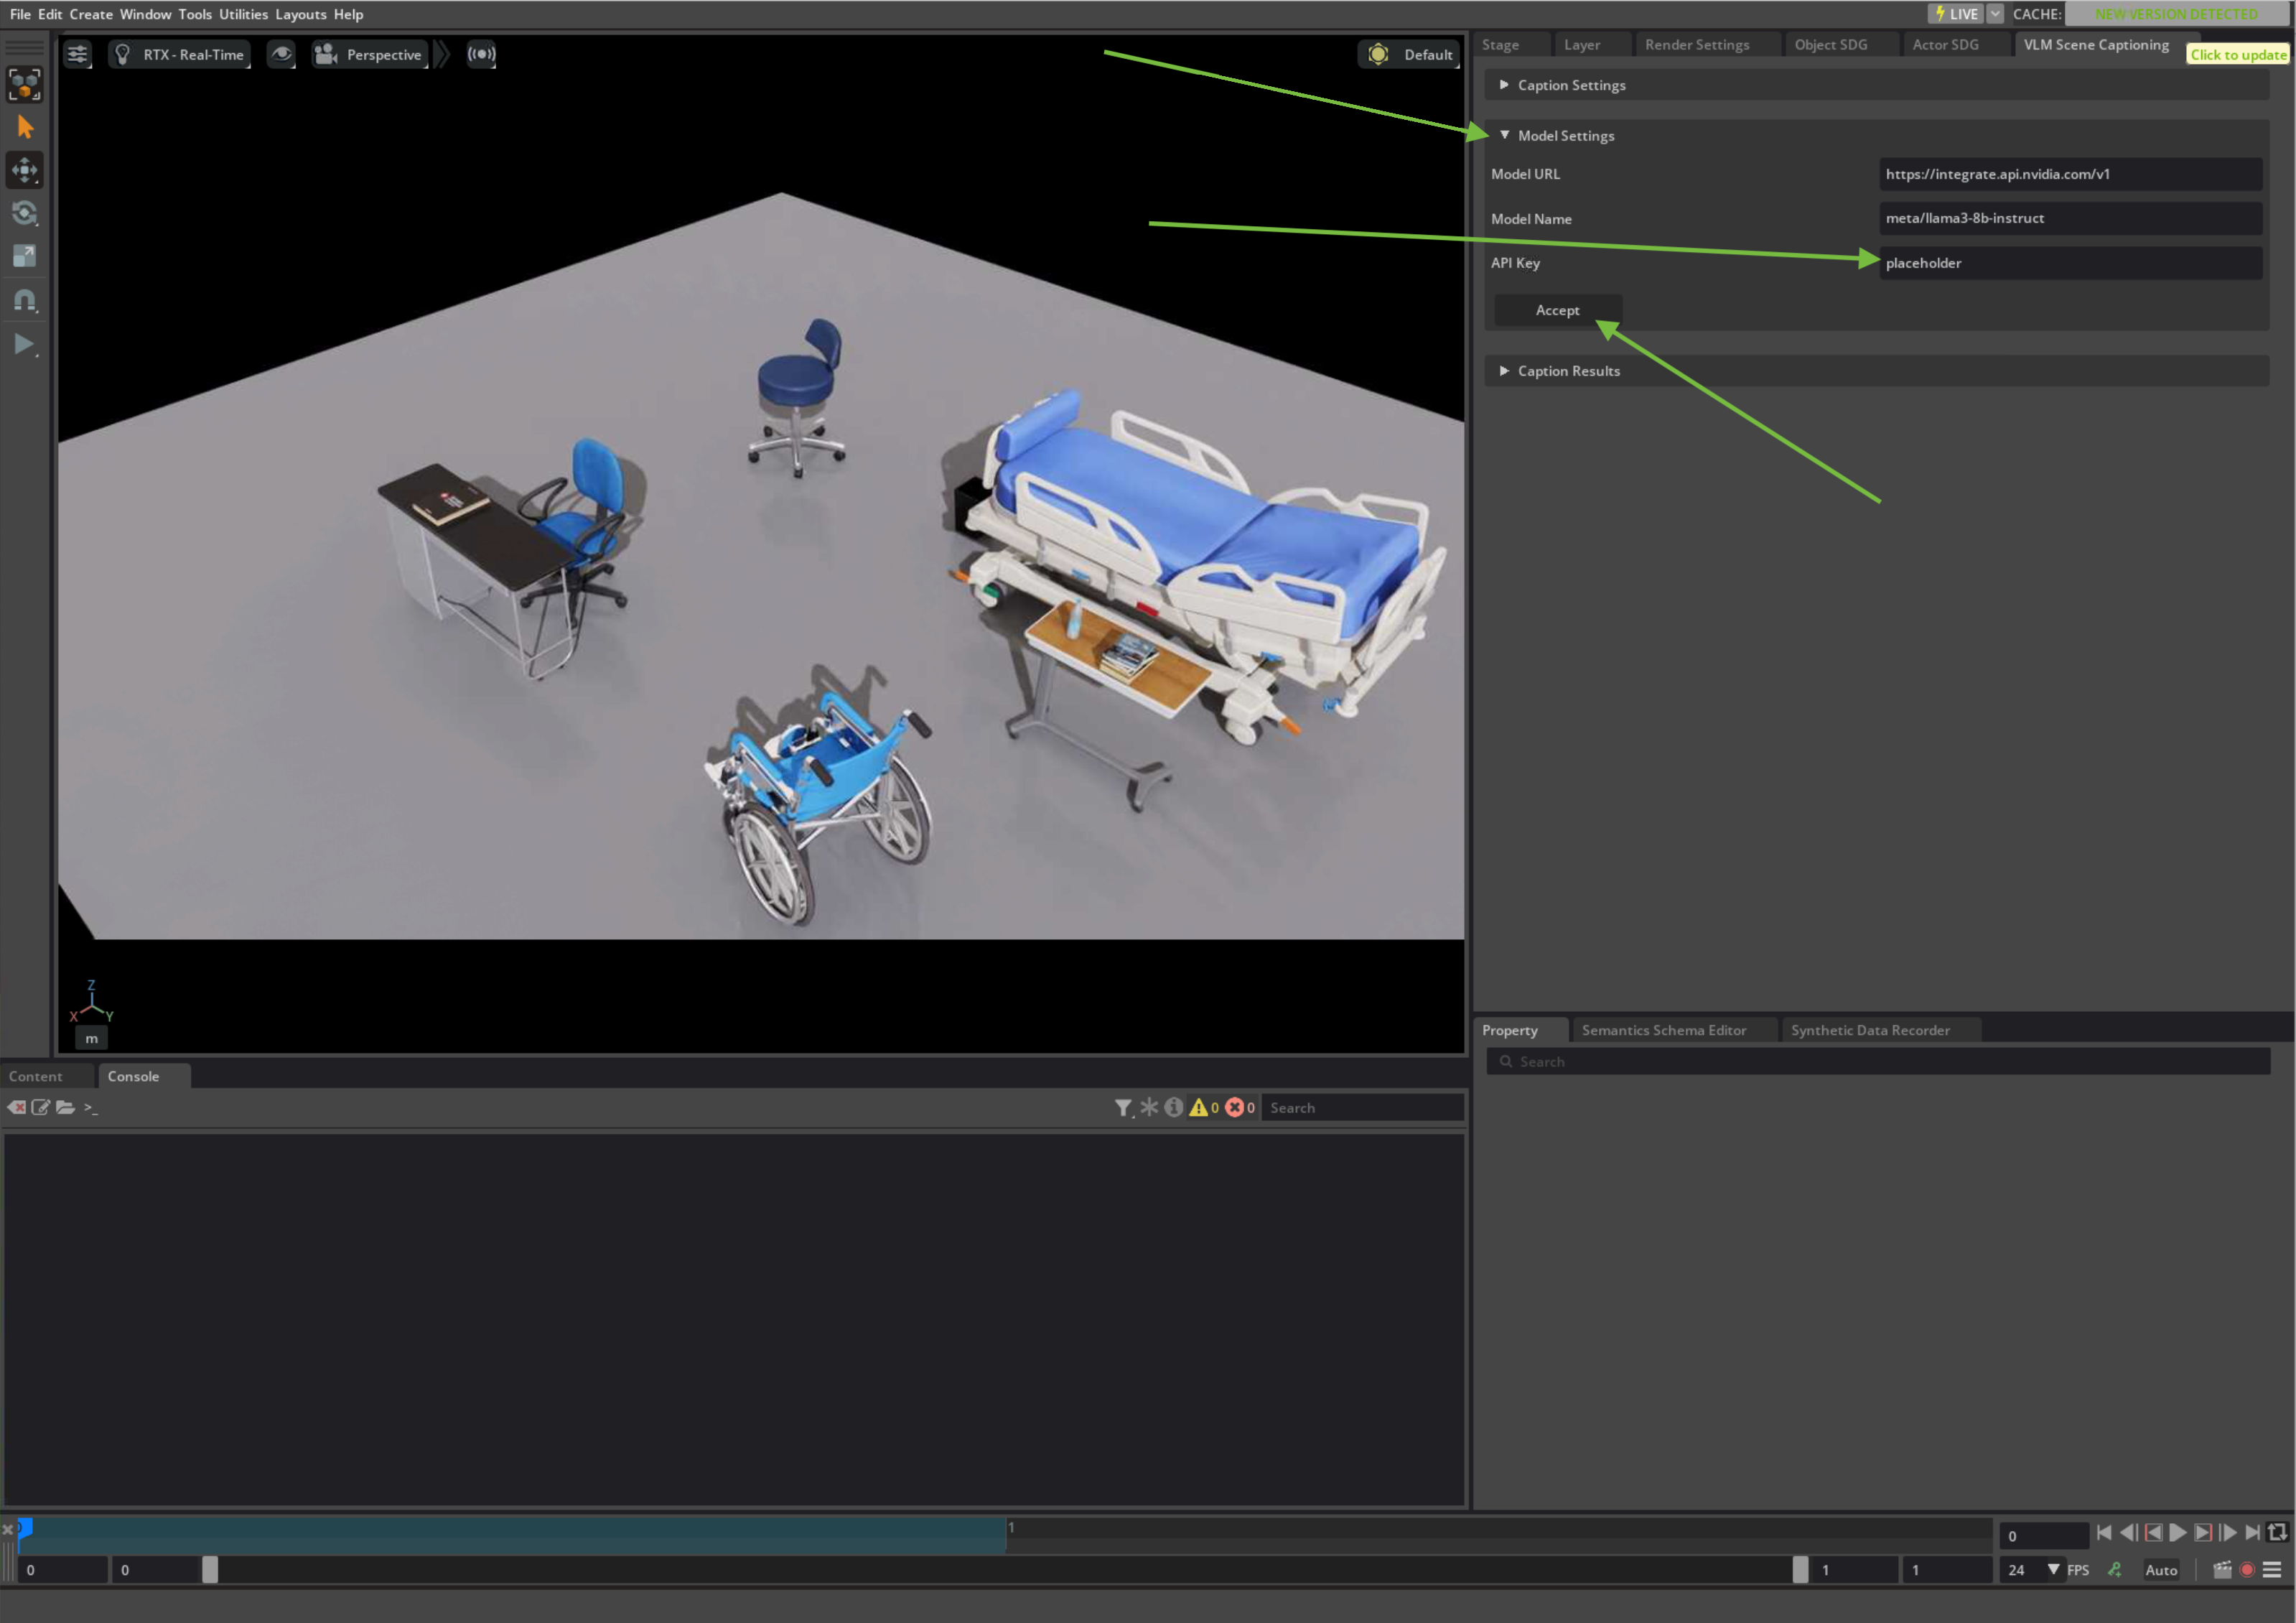This screenshot has width=2296, height=1623.
Task: Go to timeline end button
Action: click(2252, 1533)
